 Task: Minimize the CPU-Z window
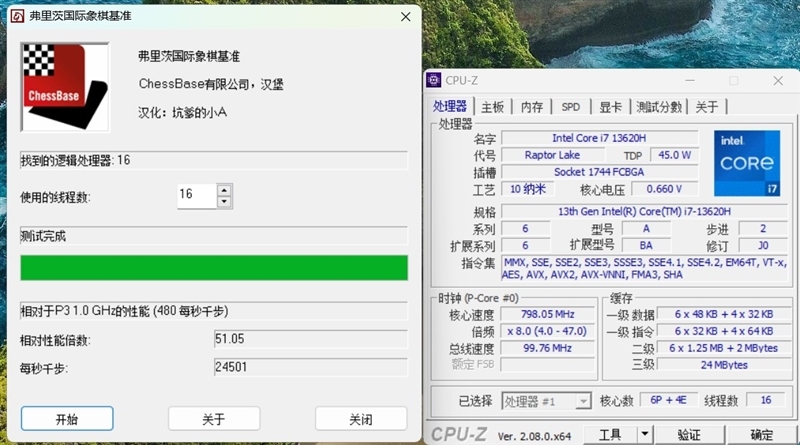pos(690,81)
